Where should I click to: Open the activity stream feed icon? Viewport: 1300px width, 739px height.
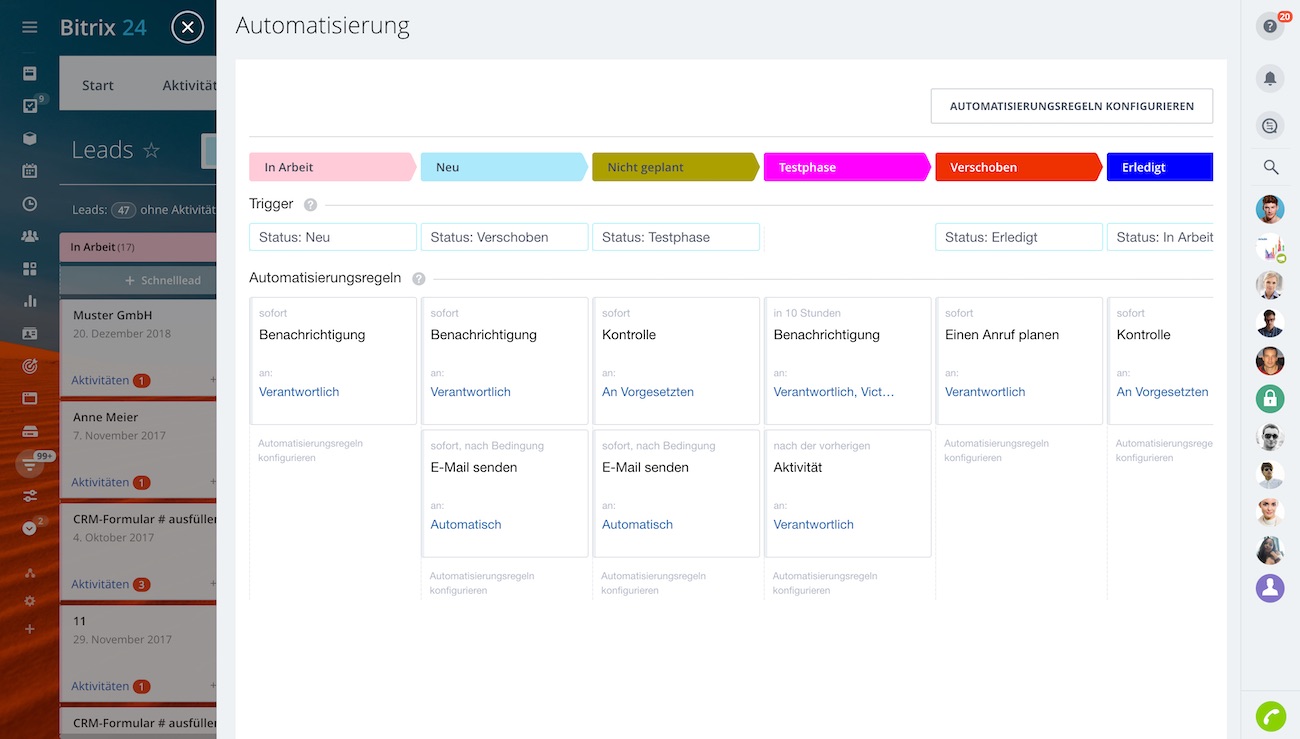pos(30,73)
